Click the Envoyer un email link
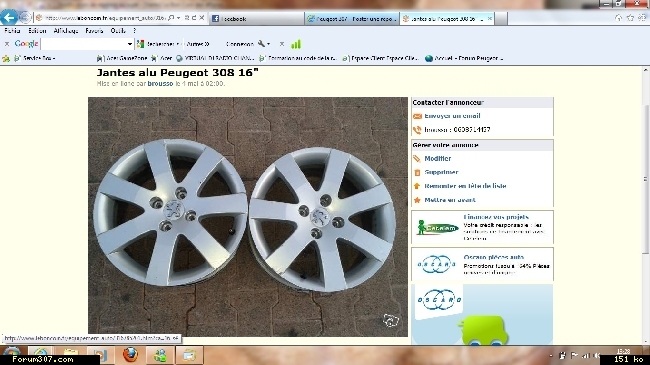The width and height of the screenshot is (650, 365). pos(452,116)
